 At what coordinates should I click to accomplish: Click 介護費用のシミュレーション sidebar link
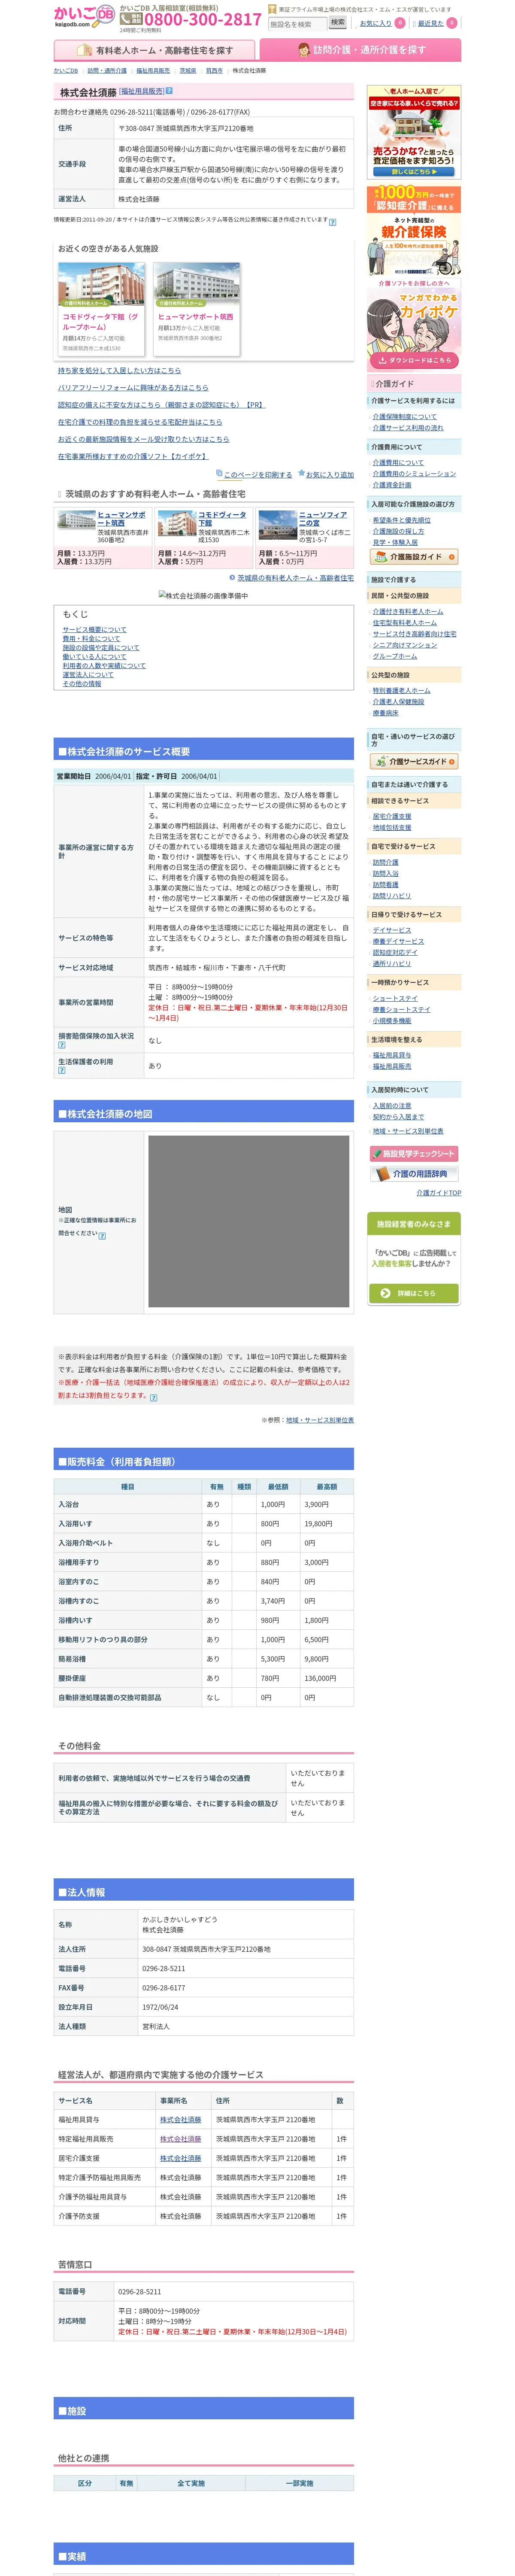point(414,474)
